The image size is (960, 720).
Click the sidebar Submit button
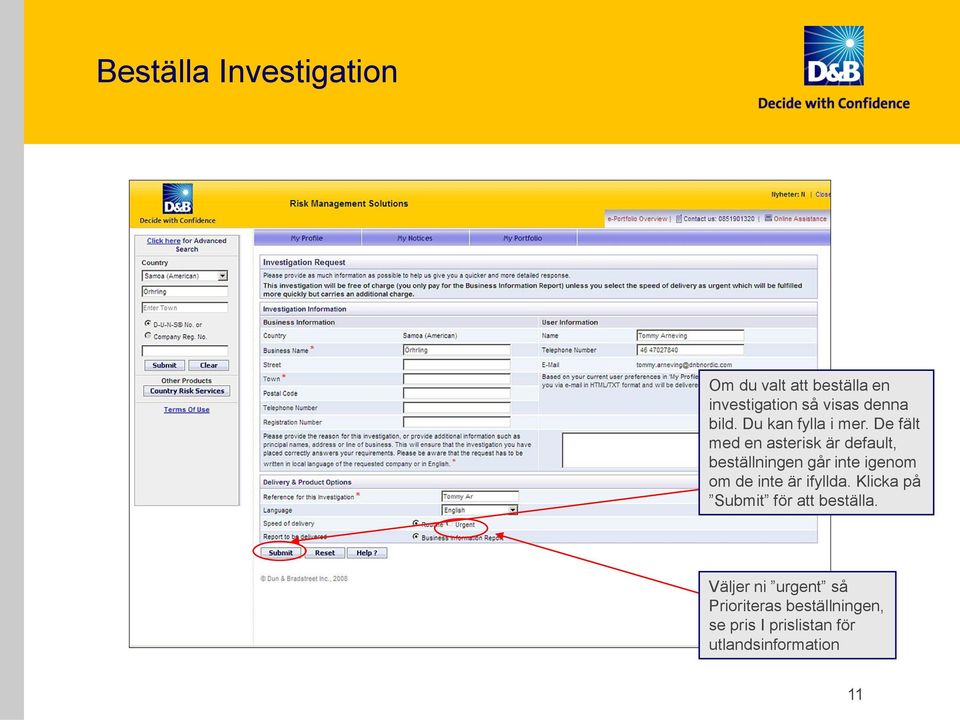point(164,366)
